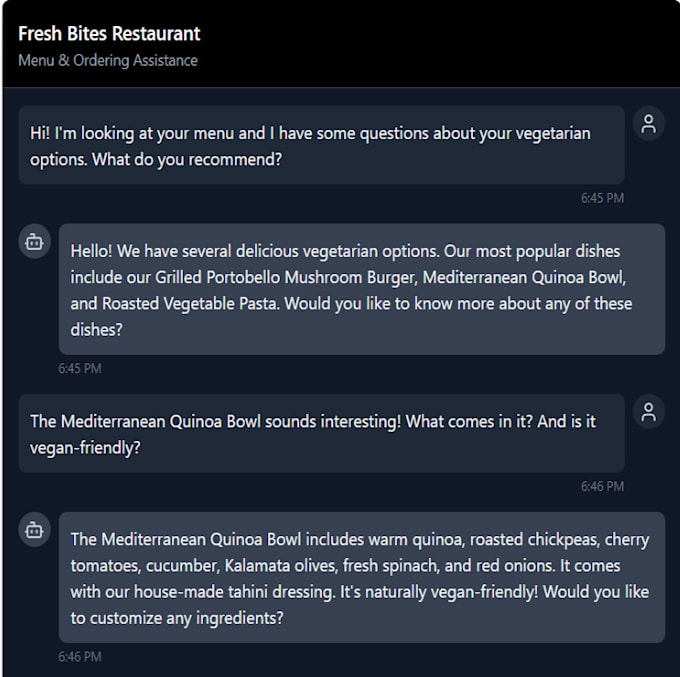Select the bot's Hello greeting message bubble
This screenshot has width=680, height=677.
click(x=361, y=289)
